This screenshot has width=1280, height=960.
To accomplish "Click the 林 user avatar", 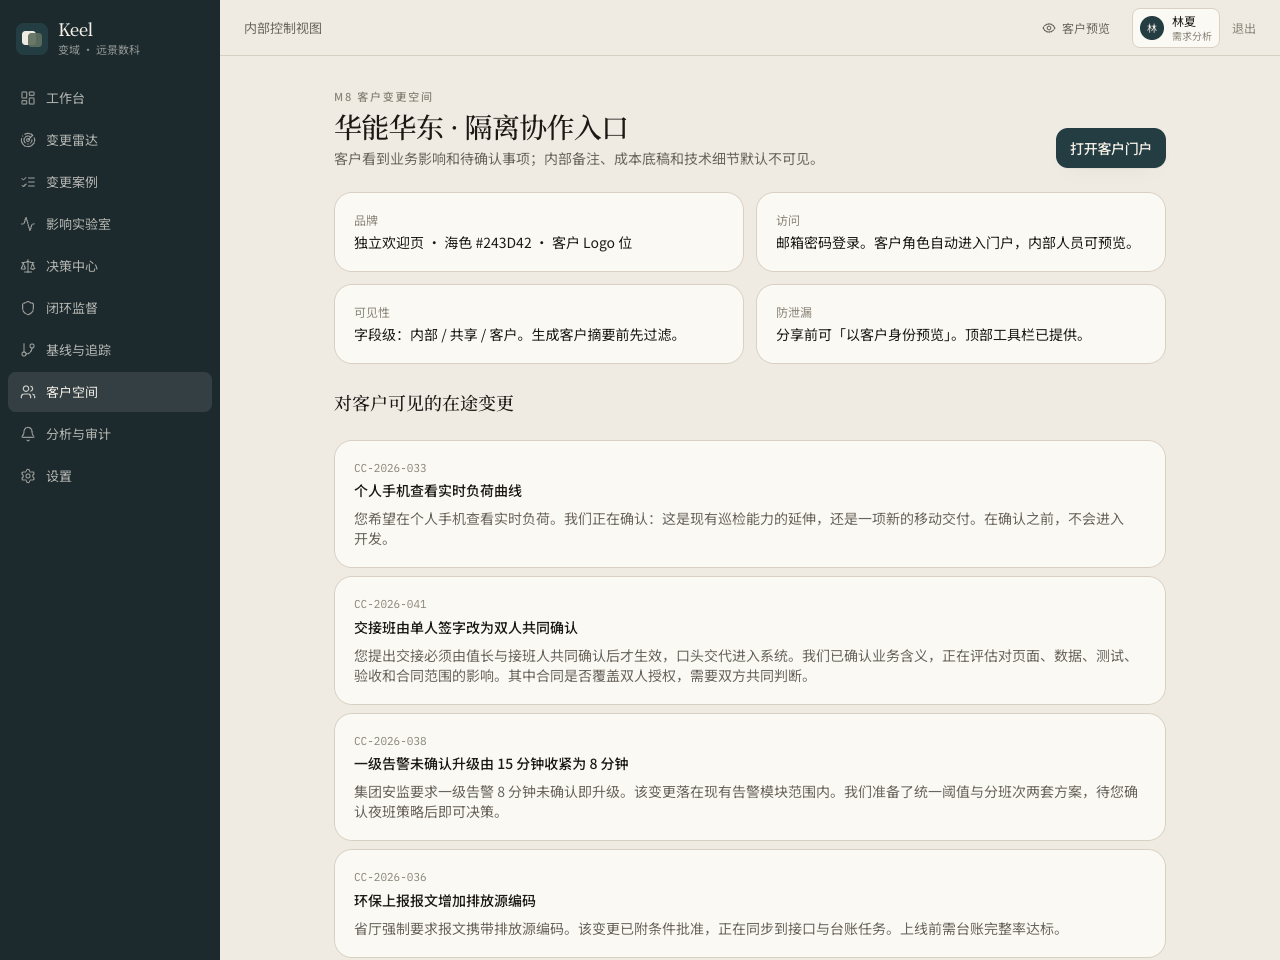I will [x=1152, y=28].
